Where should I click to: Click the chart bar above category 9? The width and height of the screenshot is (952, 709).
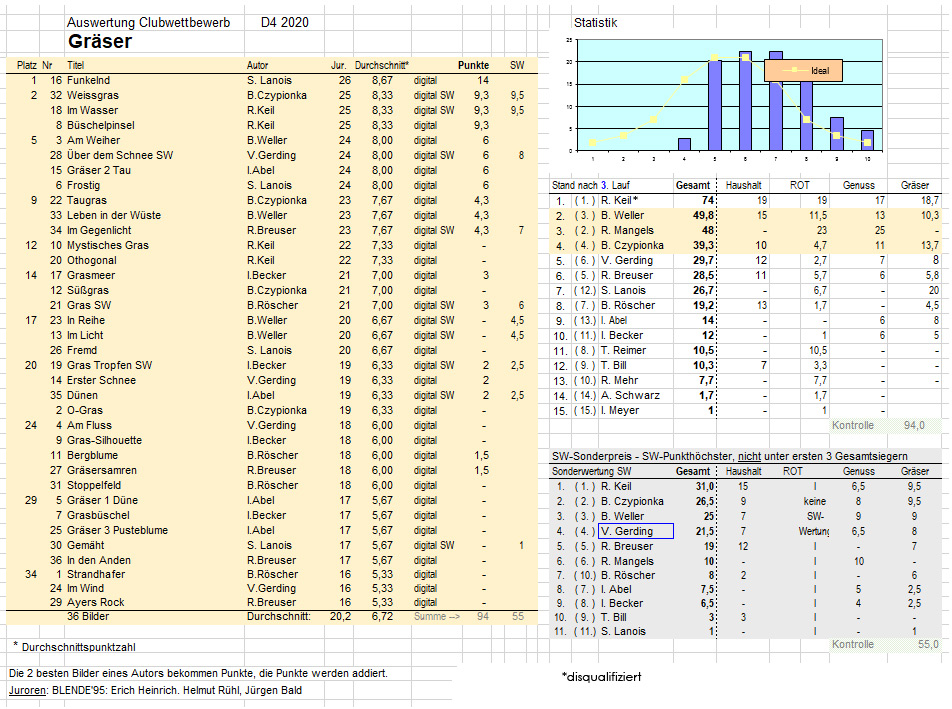[x=837, y=134]
